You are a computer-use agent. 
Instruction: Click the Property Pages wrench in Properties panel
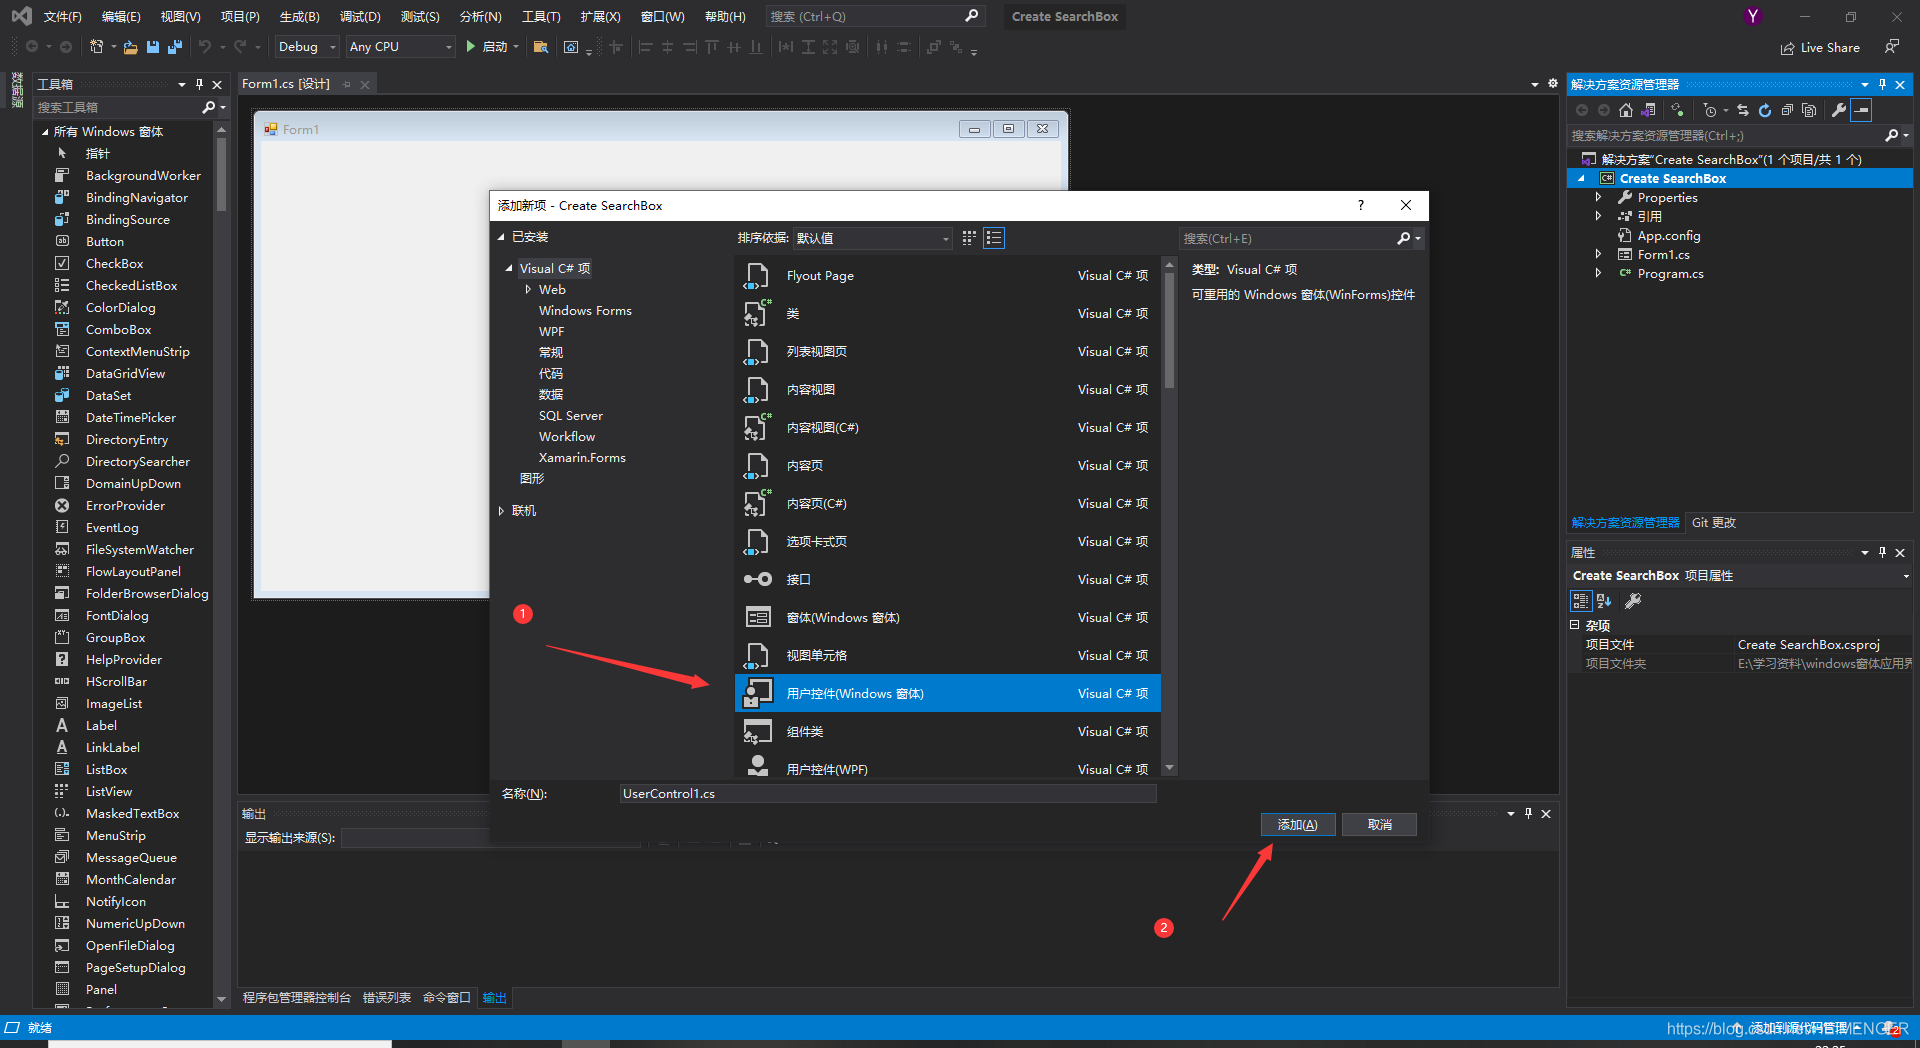[1633, 601]
